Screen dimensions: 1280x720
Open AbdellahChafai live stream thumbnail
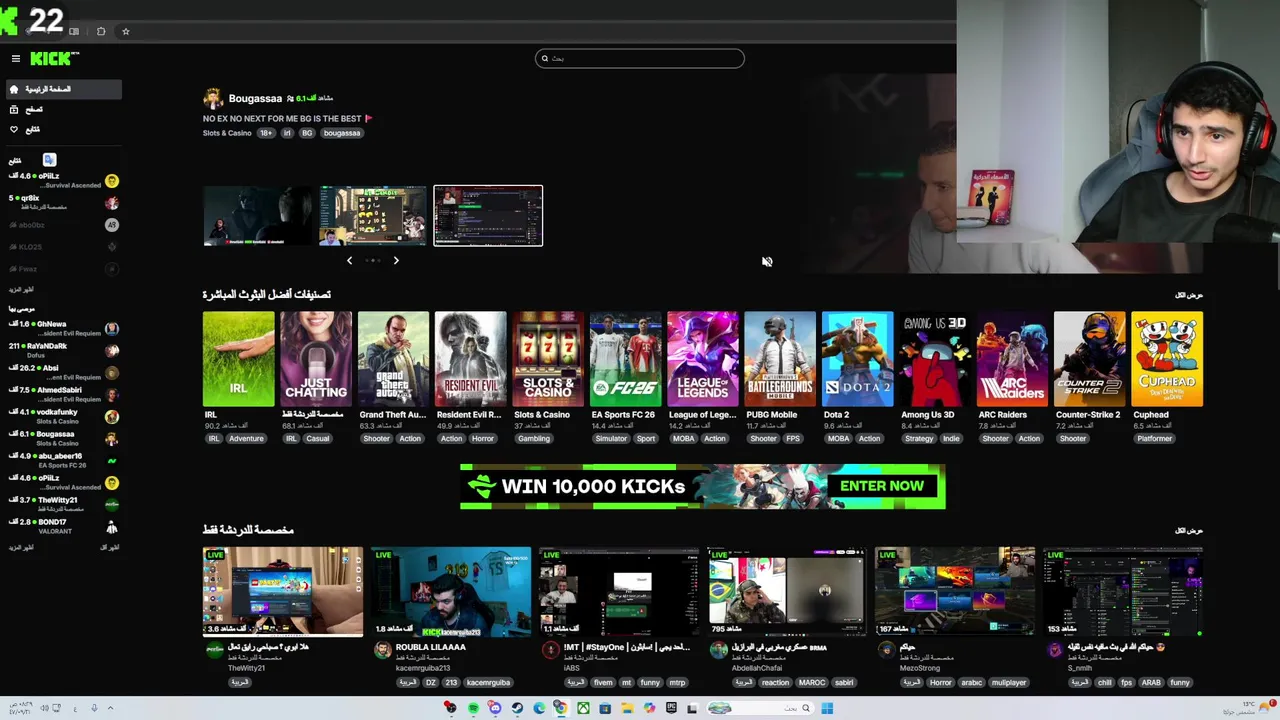coord(787,591)
